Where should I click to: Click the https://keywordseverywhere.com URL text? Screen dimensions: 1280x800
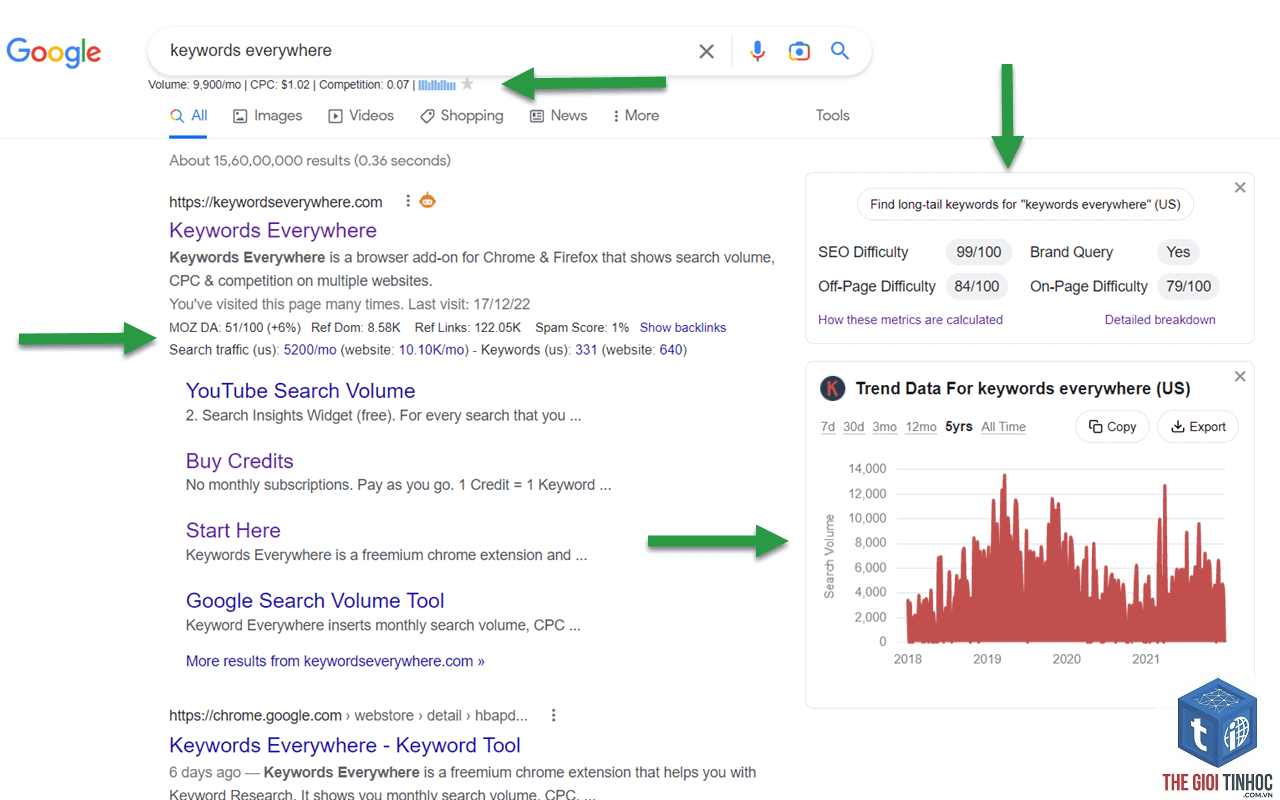click(x=276, y=202)
